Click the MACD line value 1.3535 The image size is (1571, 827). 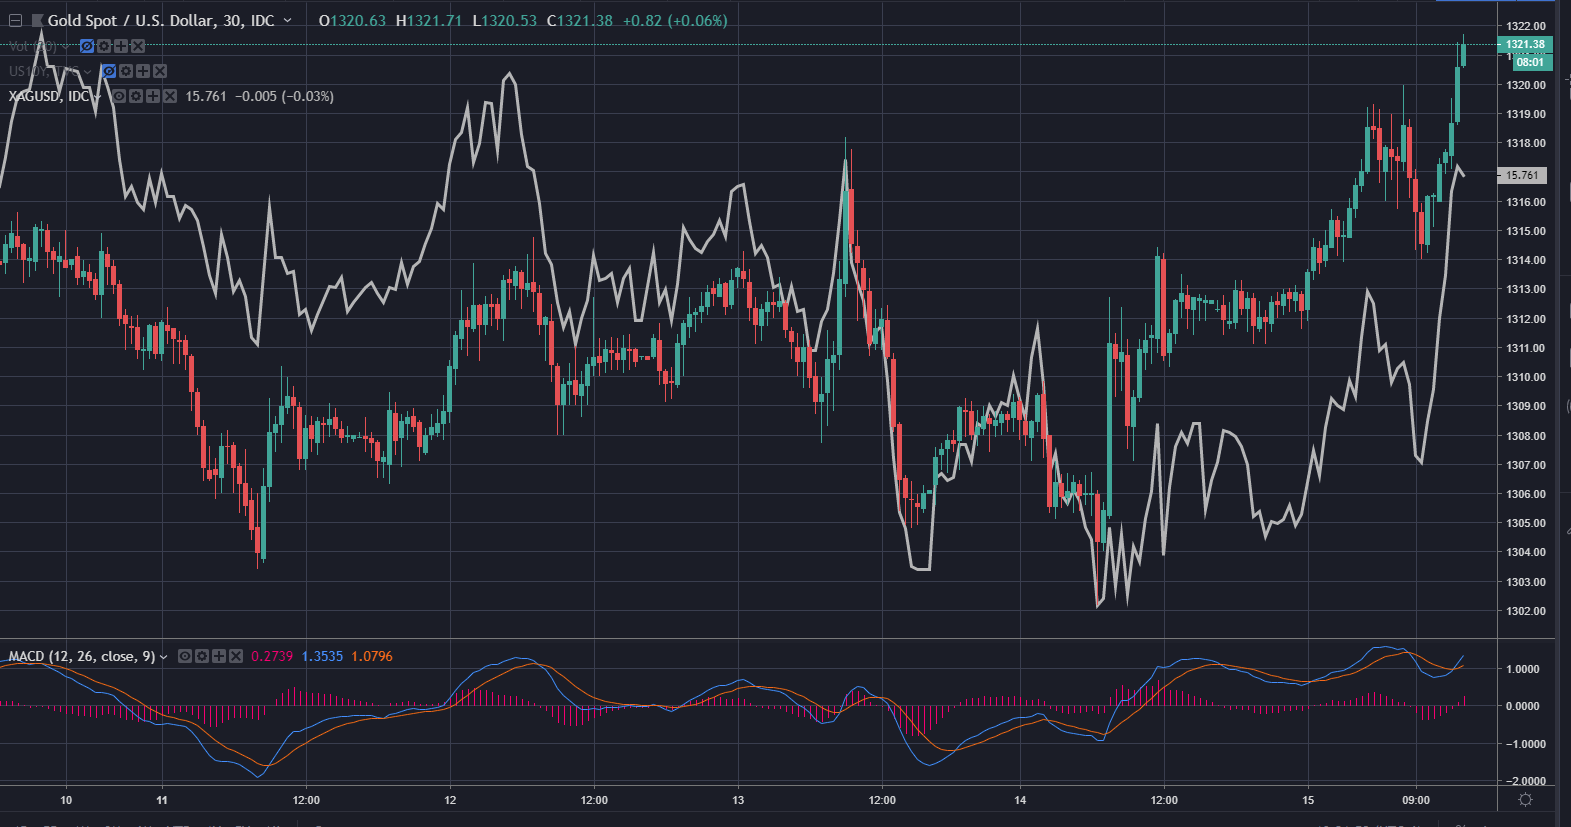[x=322, y=656]
